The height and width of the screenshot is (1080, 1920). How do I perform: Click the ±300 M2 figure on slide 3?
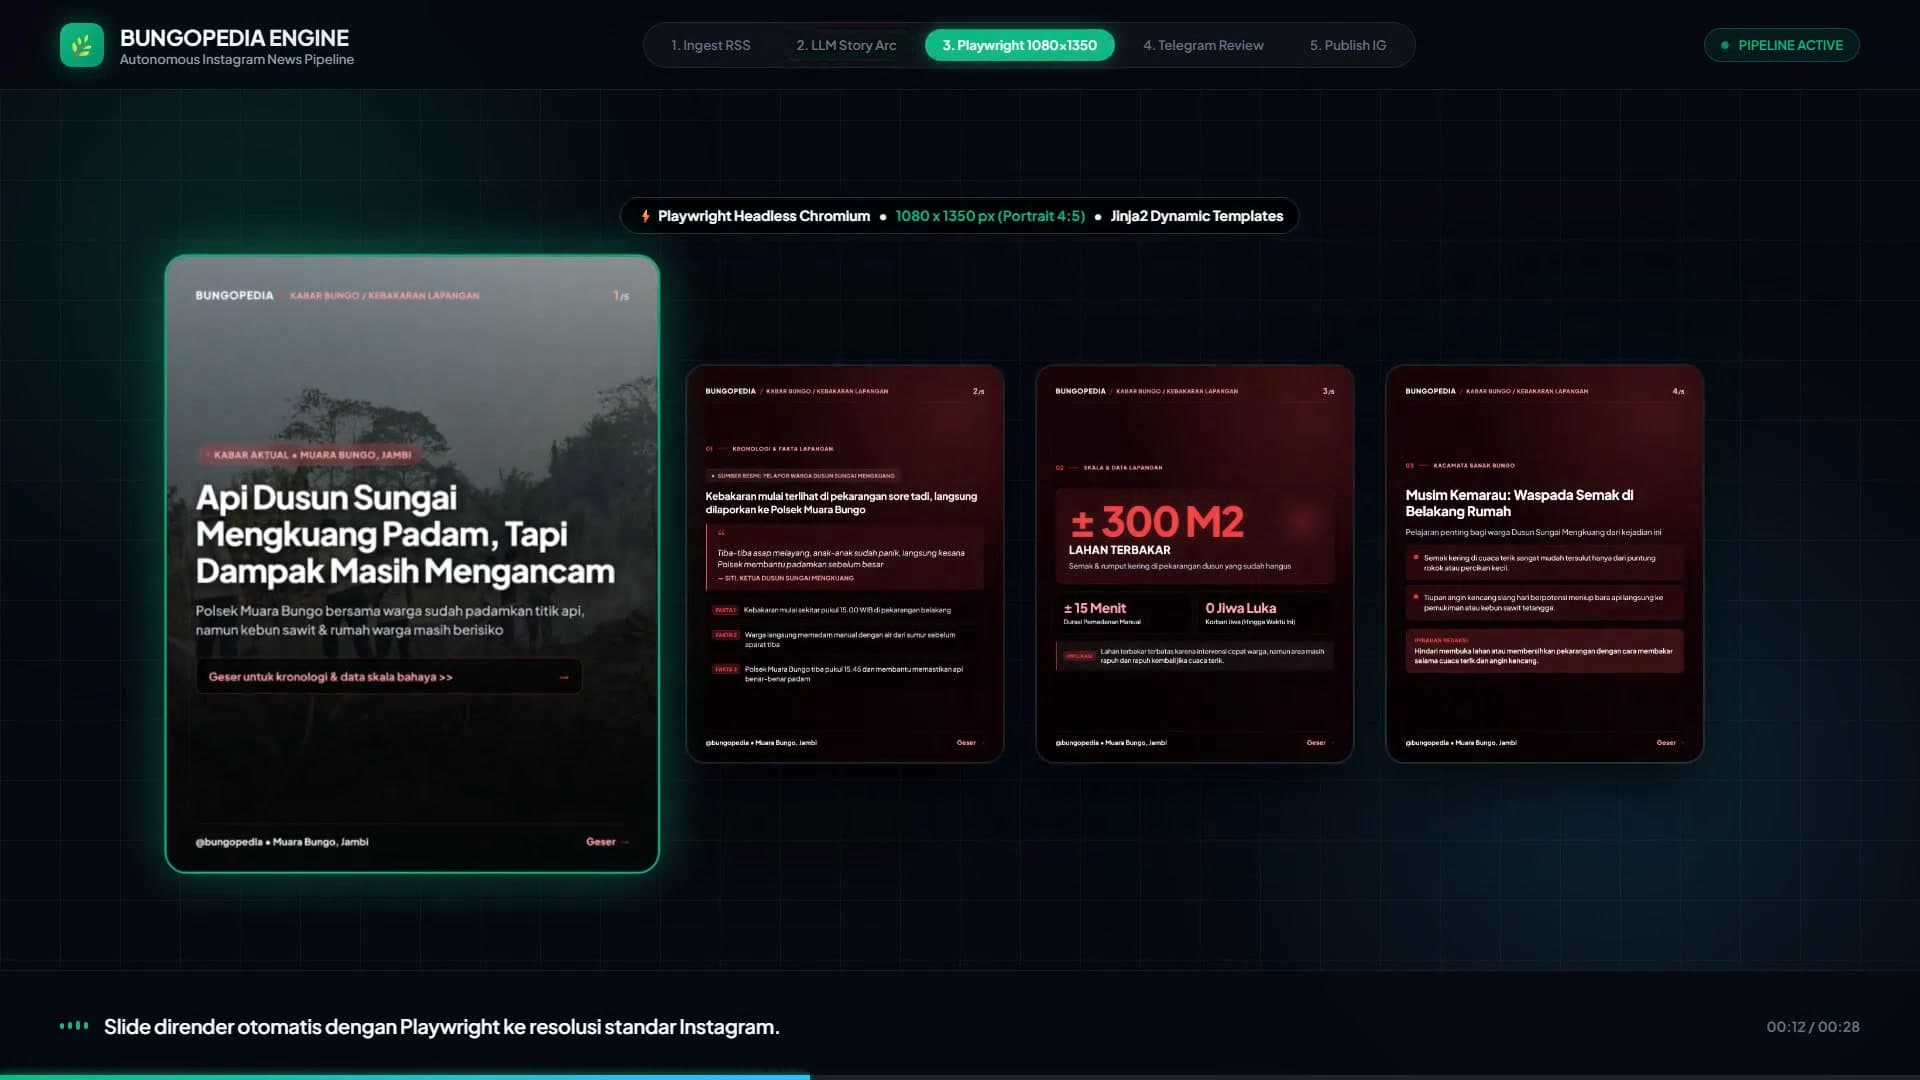(x=1157, y=522)
